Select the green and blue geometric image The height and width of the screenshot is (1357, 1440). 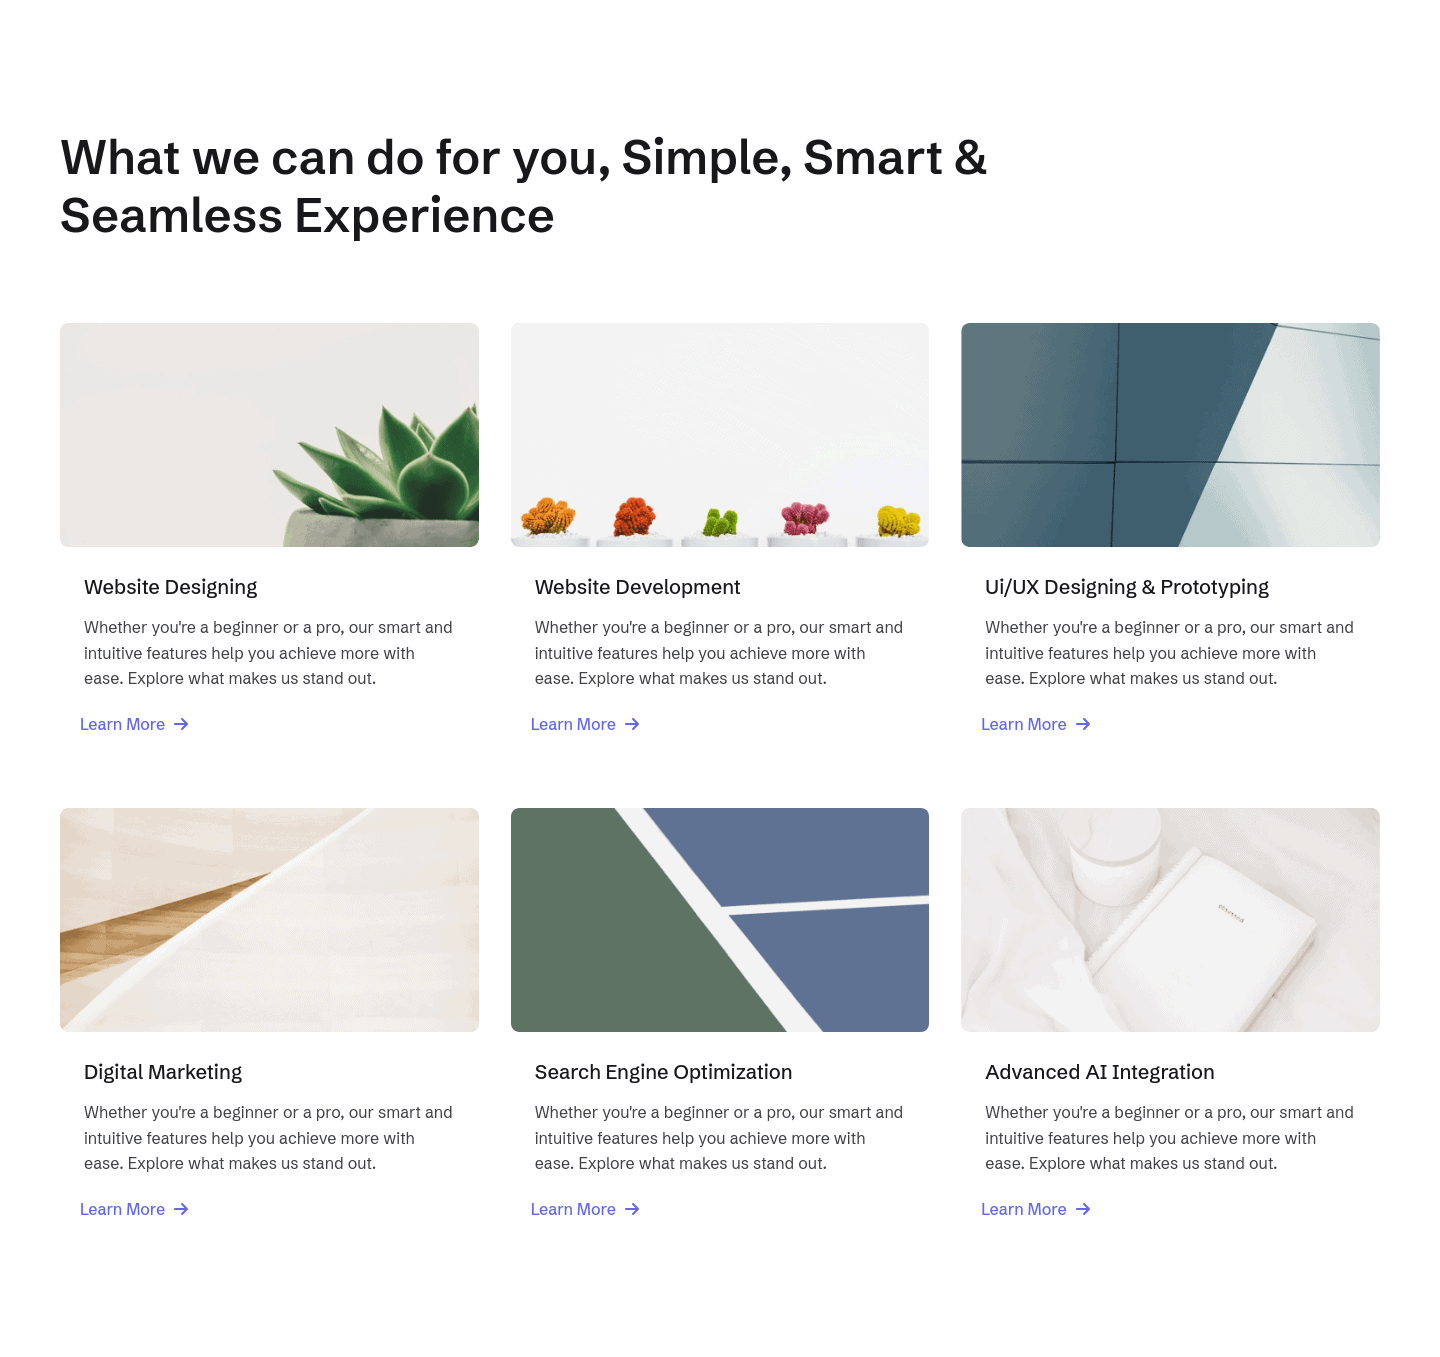pyautogui.click(x=720, y=920)
